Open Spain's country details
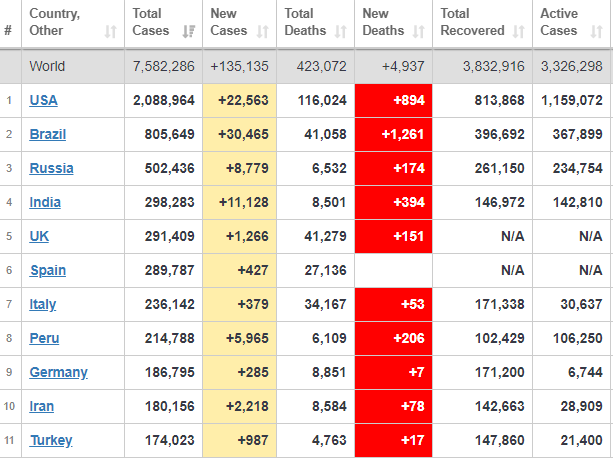This screenshot has height=458, width=613. click(x=48, y=271)
